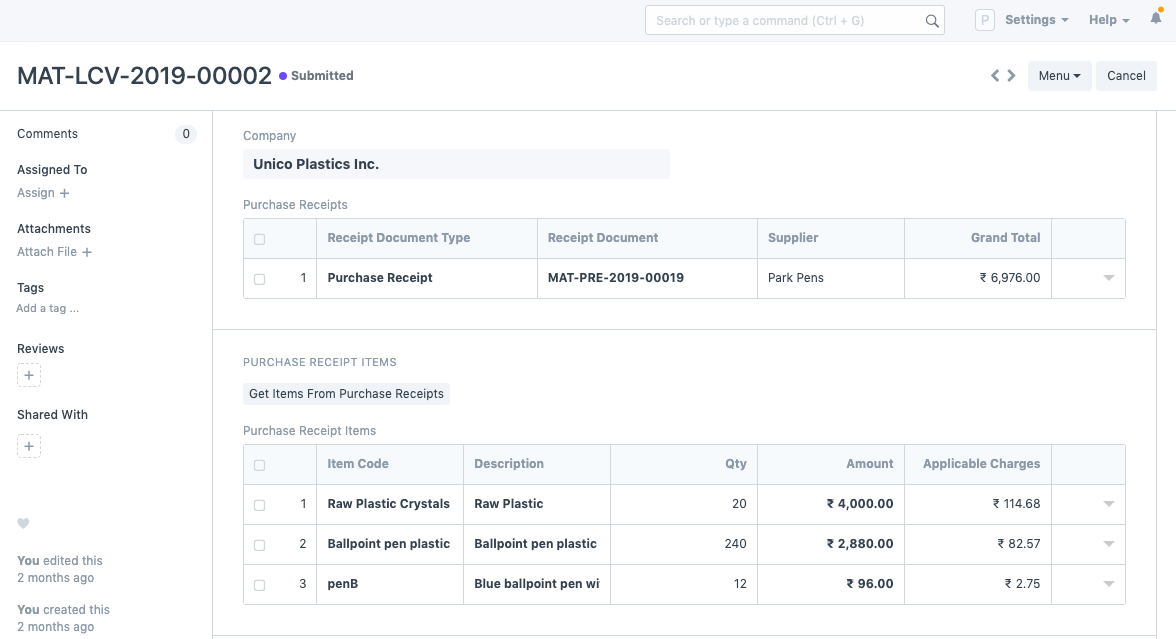Open the Menu dropdown button

(x=1059, y=76)
